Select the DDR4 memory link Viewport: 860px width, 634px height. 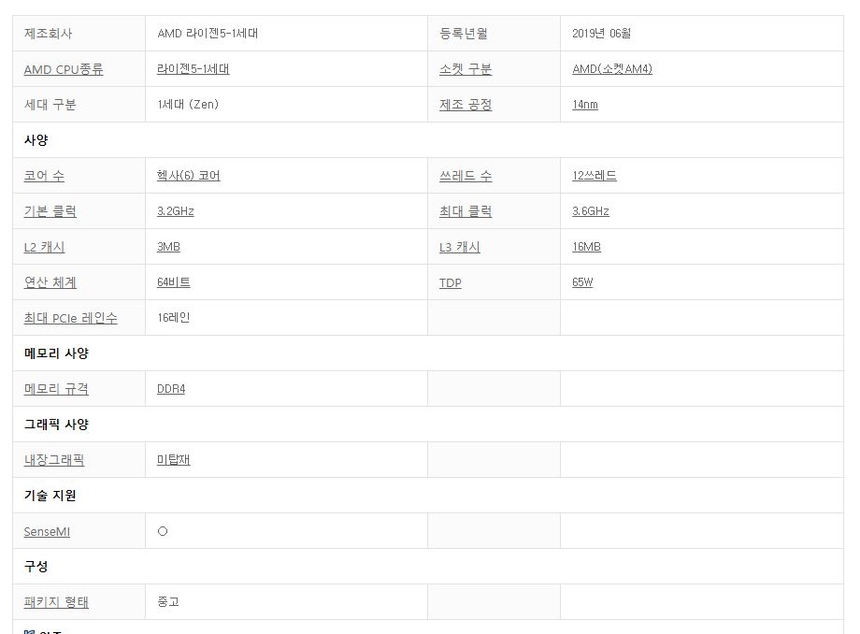[171, 389]
